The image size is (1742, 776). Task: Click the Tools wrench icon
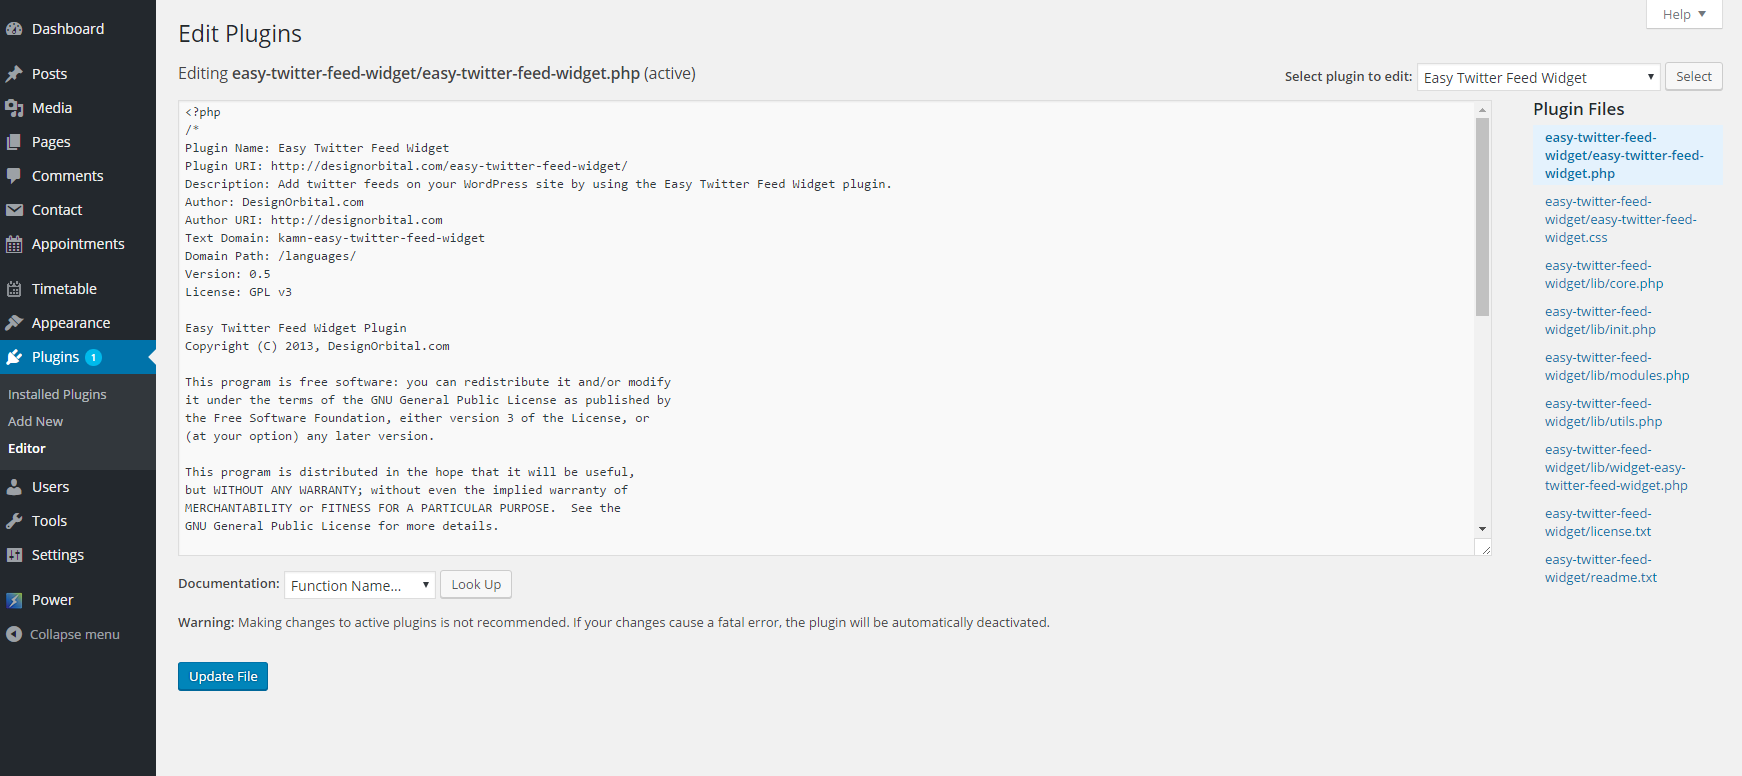click(x=15, y=520)
